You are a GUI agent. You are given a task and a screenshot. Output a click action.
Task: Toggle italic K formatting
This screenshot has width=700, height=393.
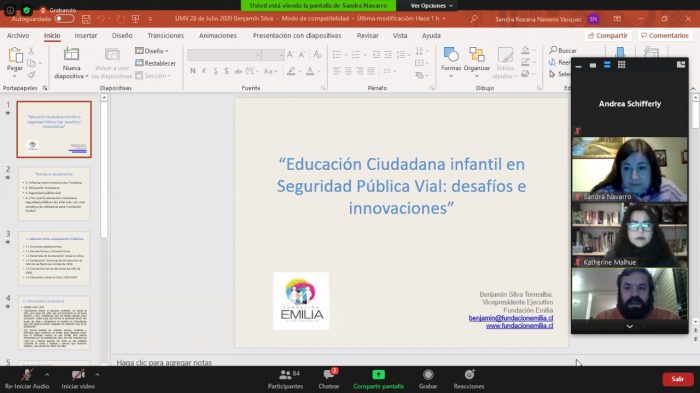pyautogui.click(x=204, y=71)
